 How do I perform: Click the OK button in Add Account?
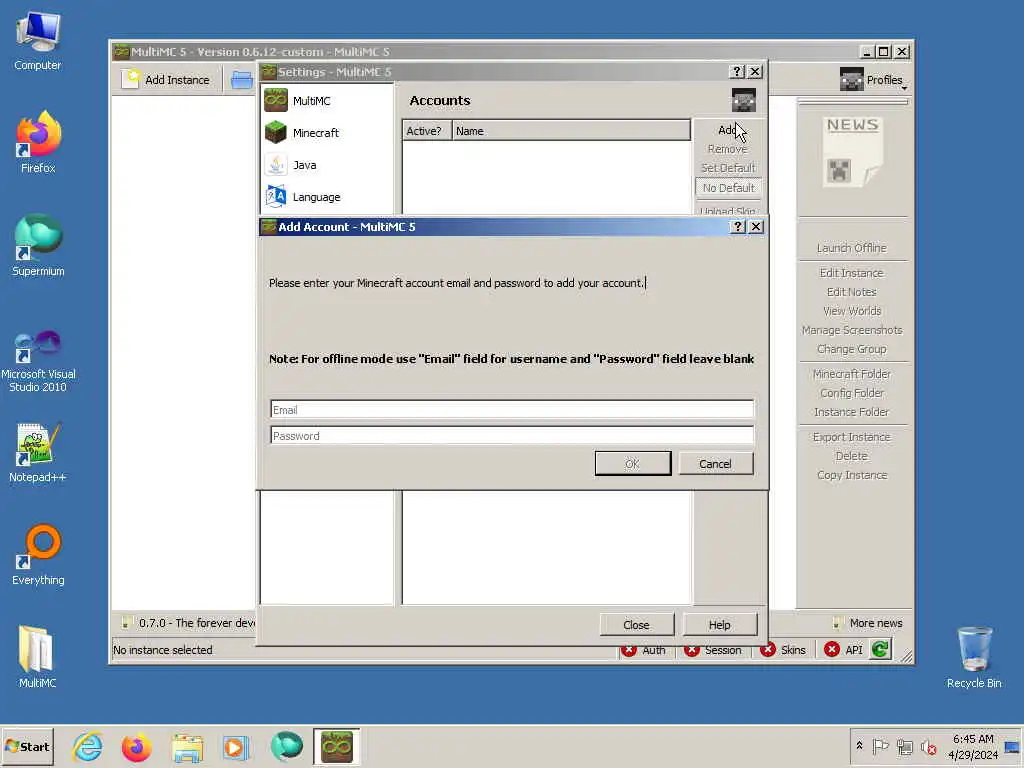point(632,464)
